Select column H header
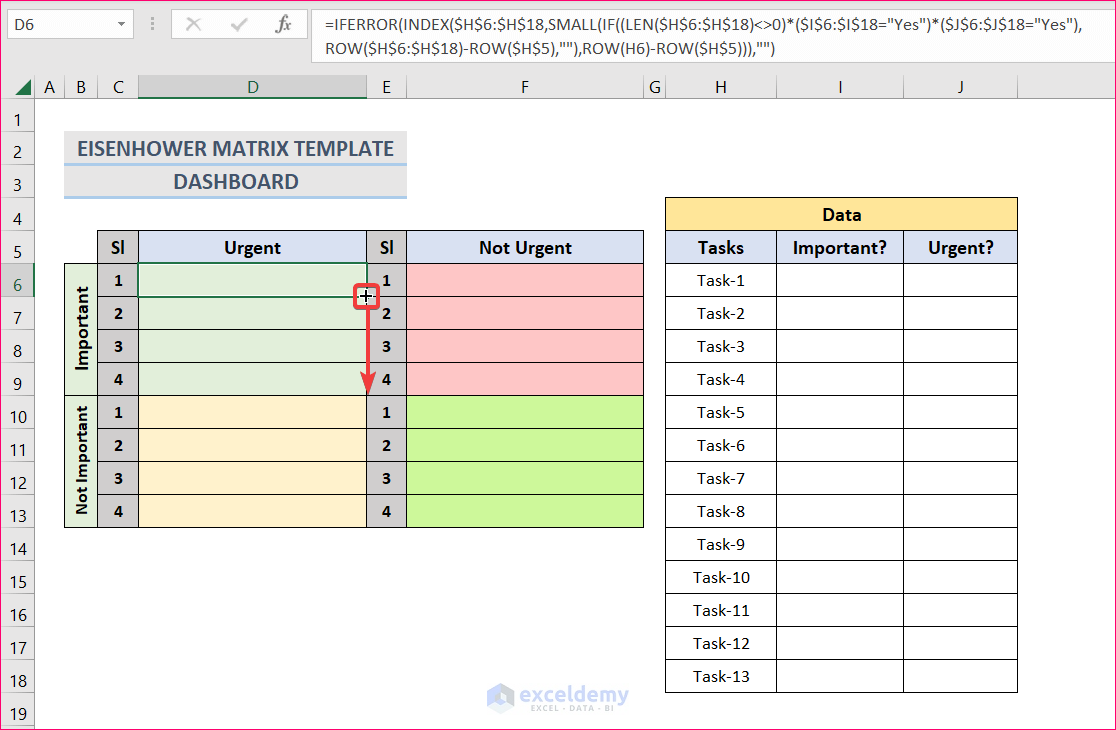This screenshot has width=1116, height=730. point(721,87)
